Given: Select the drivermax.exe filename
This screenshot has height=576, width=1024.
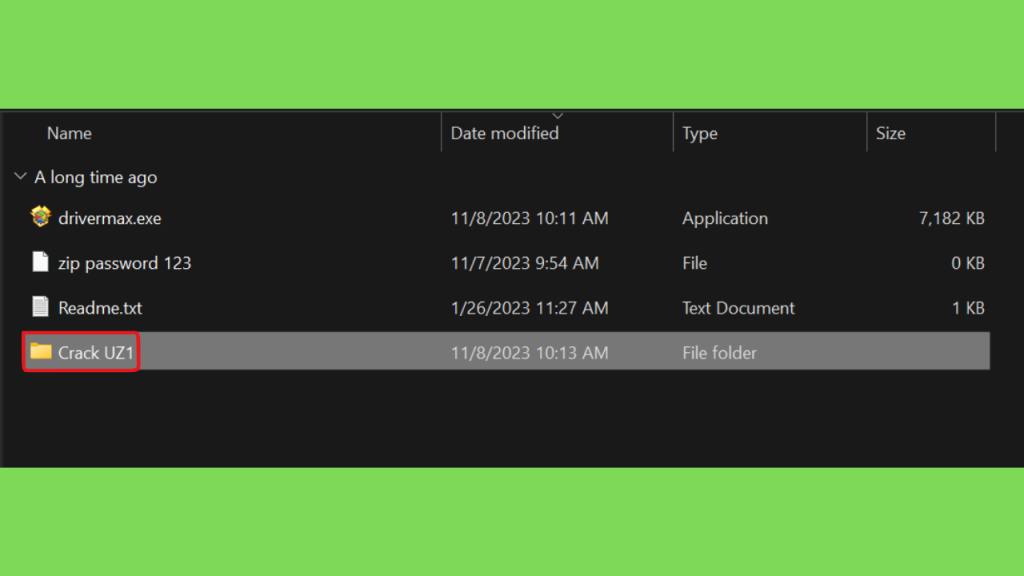Looking at the screenshot, I should (110, 218).
